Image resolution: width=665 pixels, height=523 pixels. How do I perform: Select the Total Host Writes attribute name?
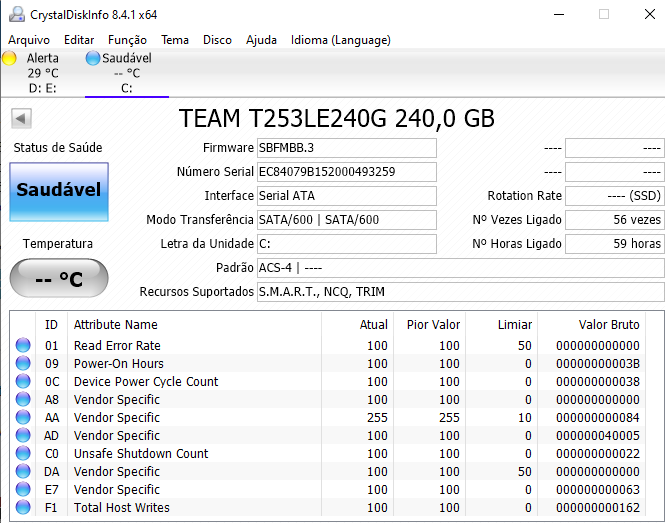click(x=122, y=508)
